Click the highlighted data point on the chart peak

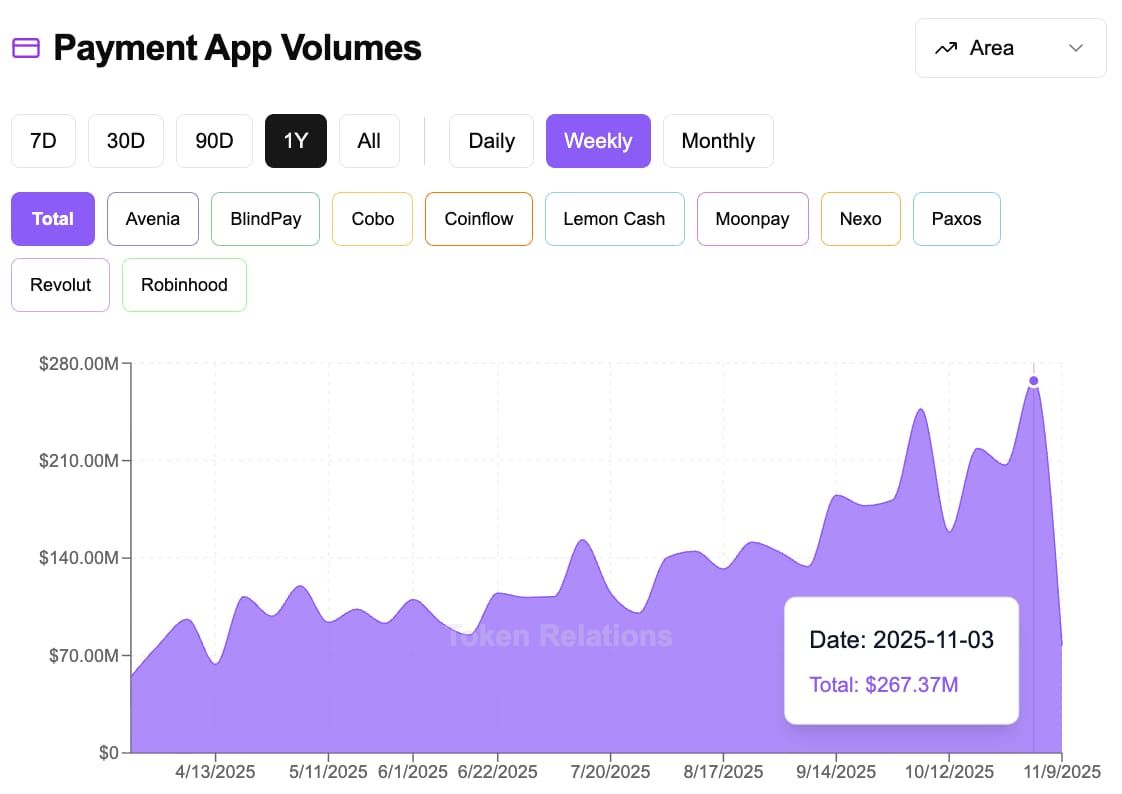[x=1033, y=381]
